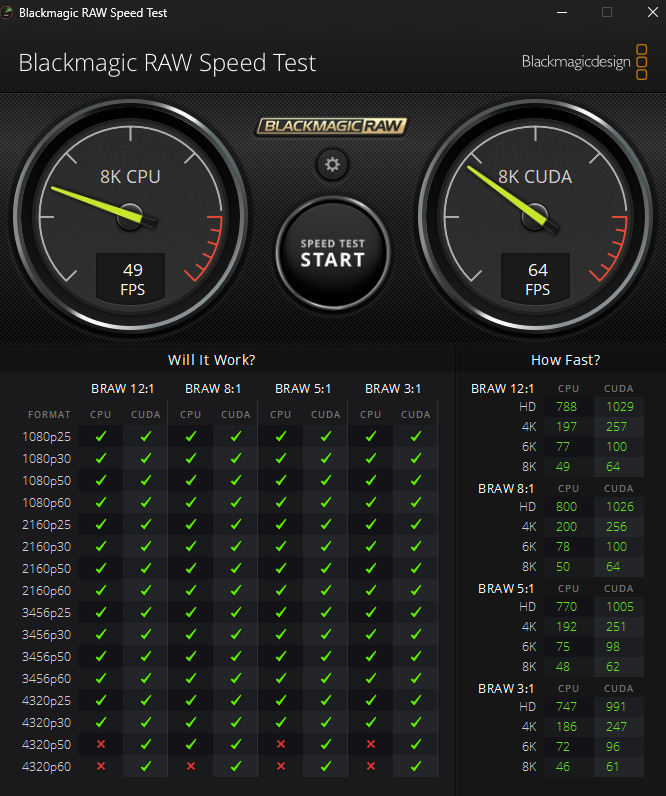Image resolution: width=666 pixels, height=796 pixels.
Task: Click the red X for 4320p50 BRAW 5:1 CPU
Action: pos(281,744)
